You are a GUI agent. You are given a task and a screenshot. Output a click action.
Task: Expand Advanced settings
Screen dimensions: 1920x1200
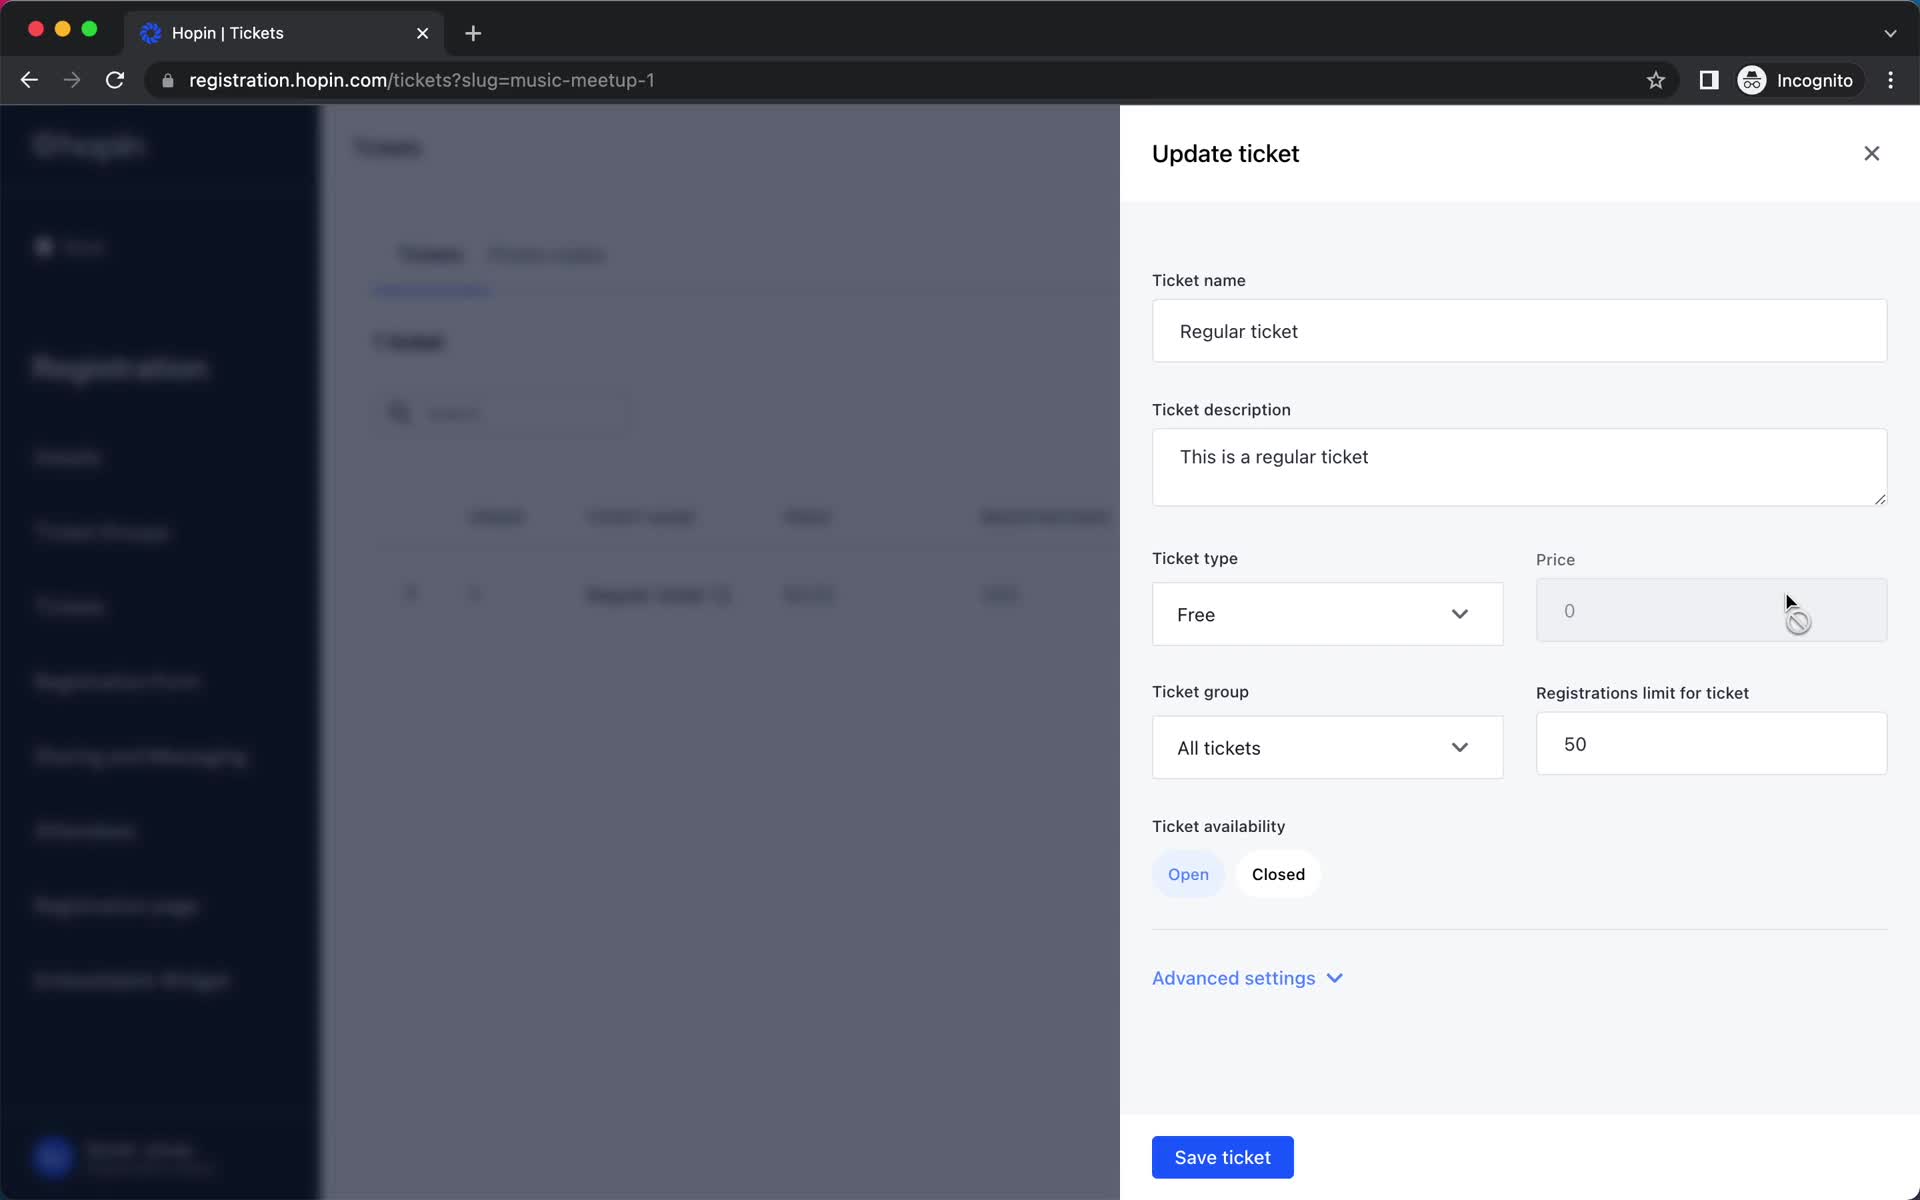click(1247, 978)
